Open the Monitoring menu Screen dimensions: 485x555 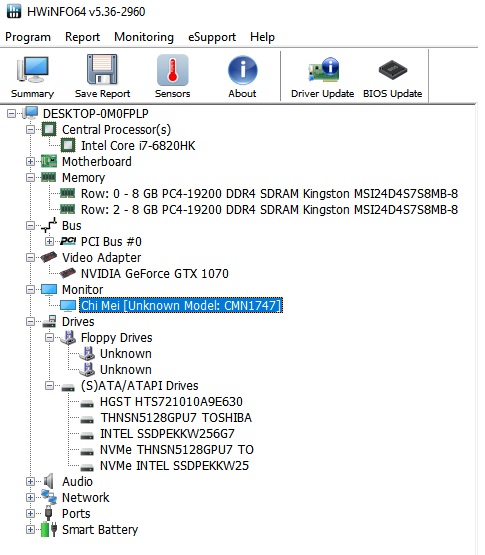click(x=144, y=37)
